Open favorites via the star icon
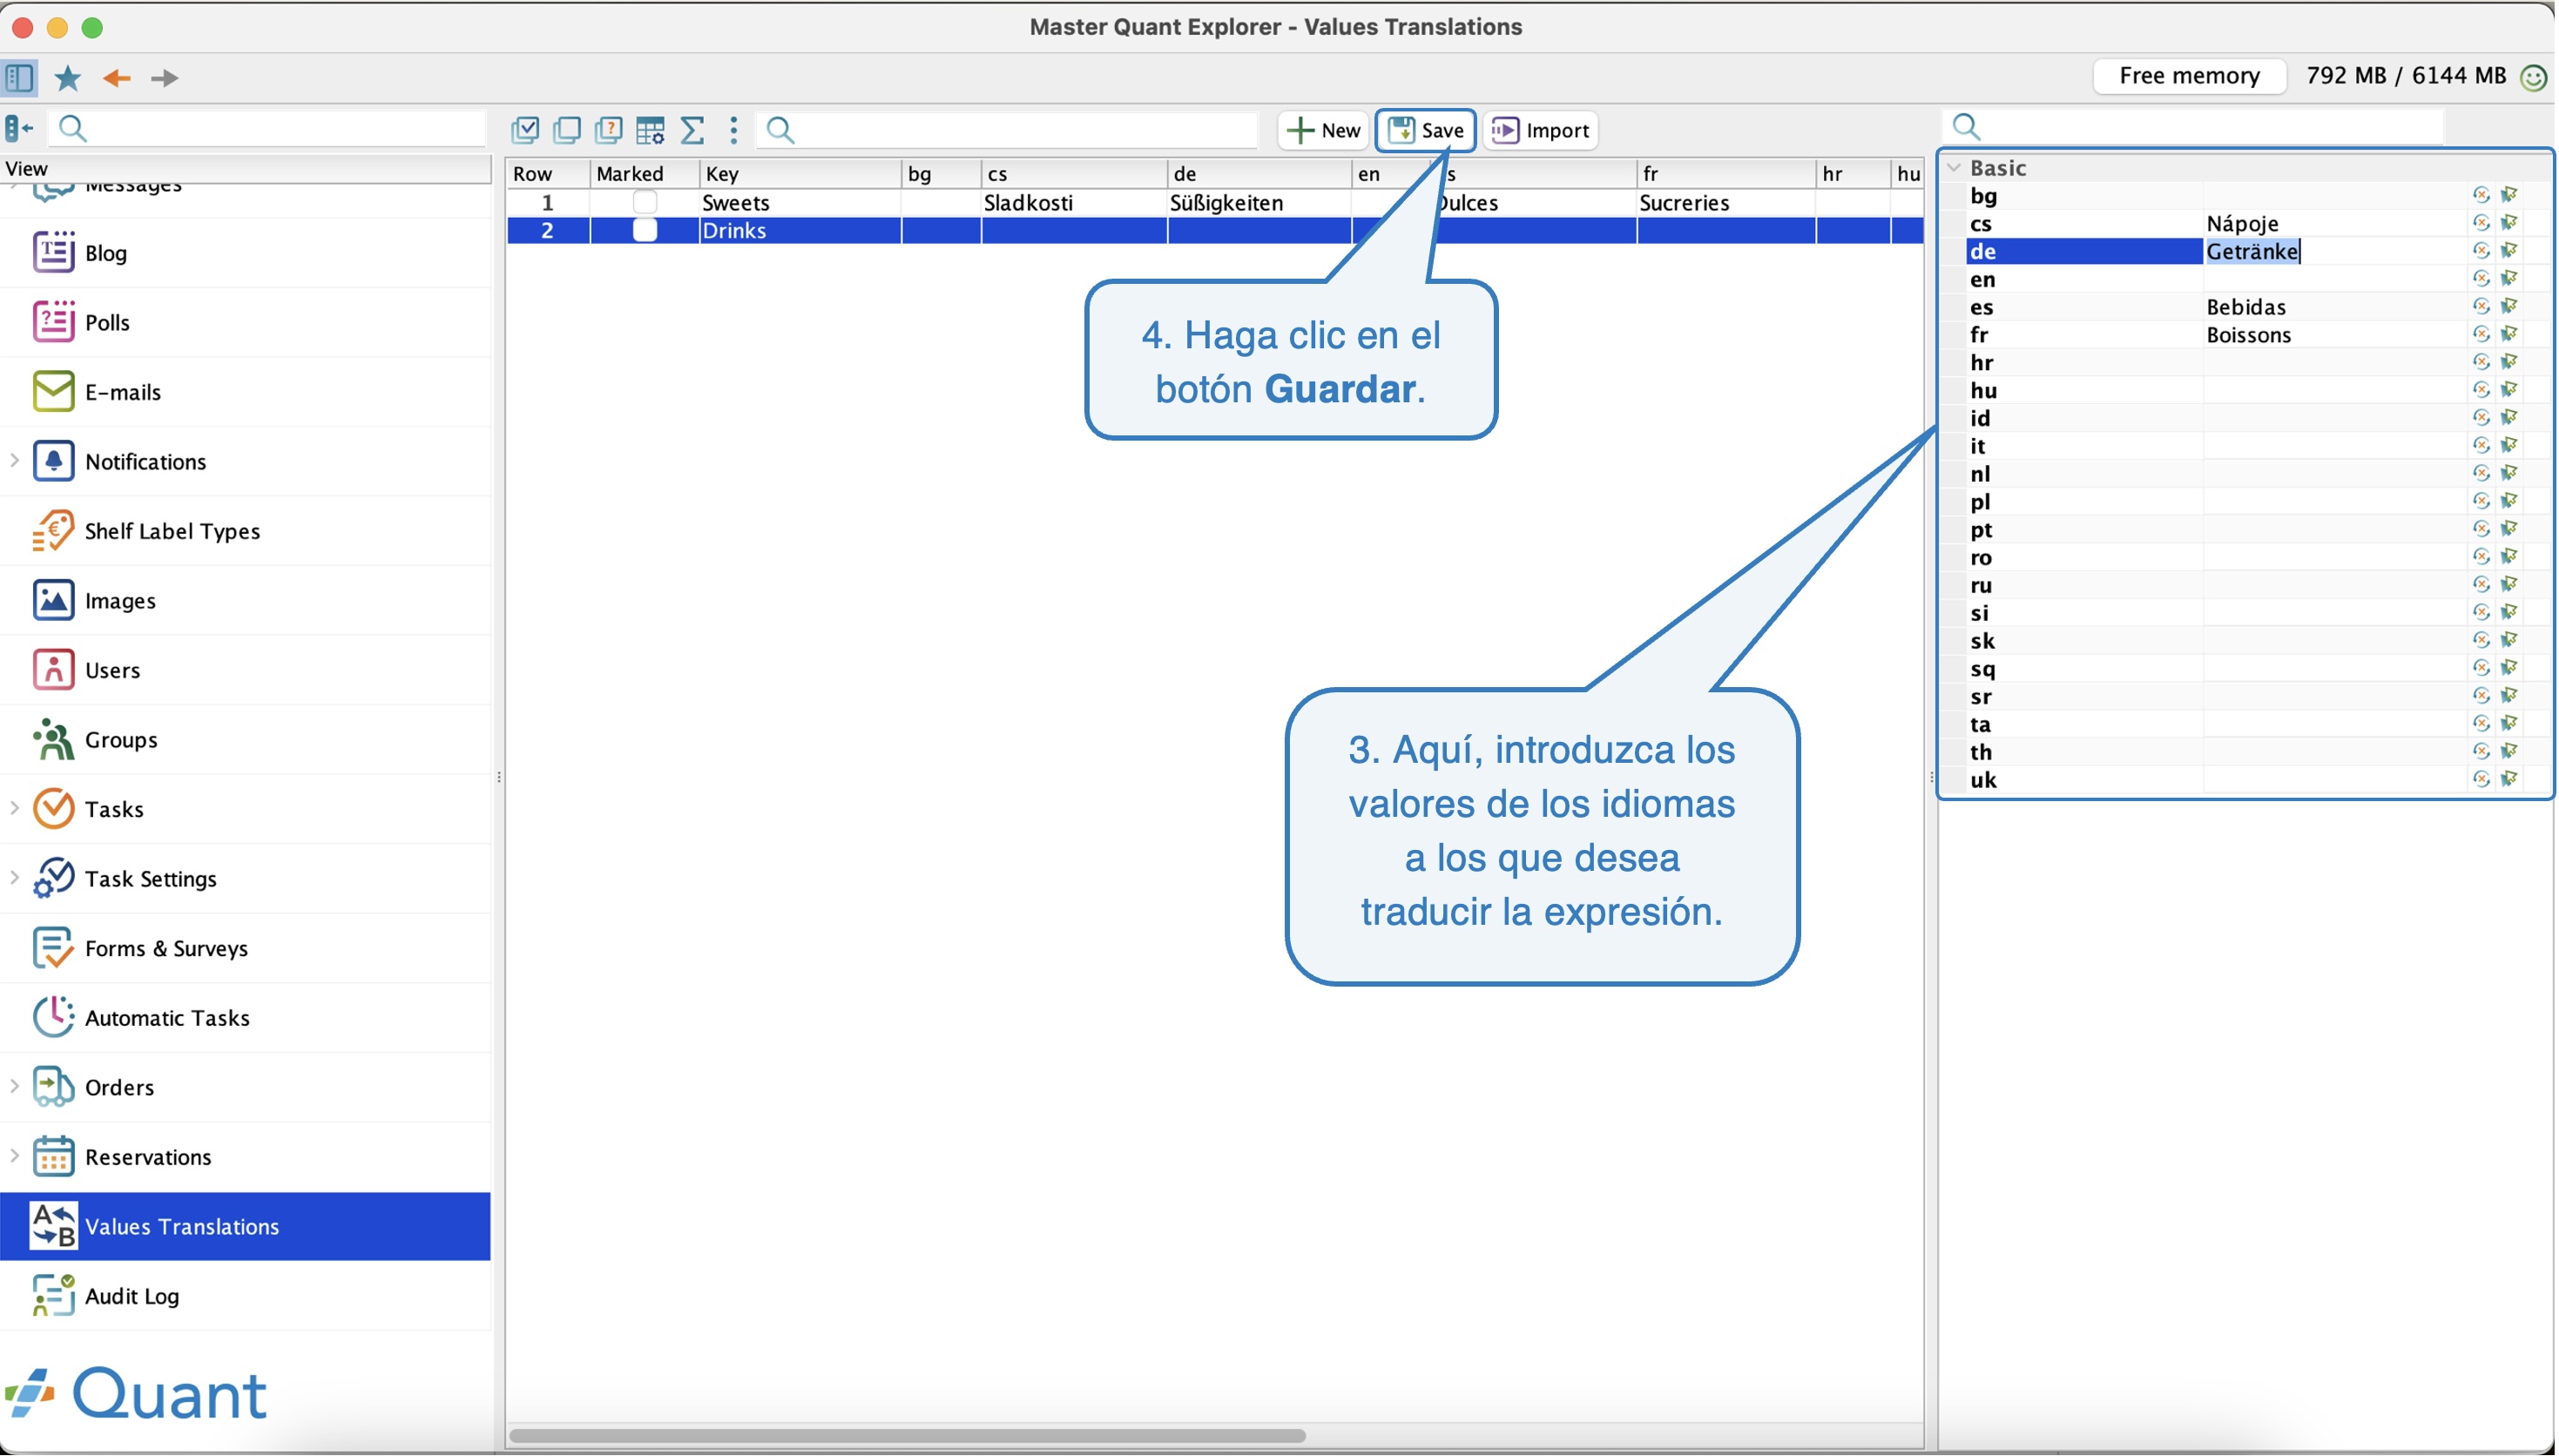This screenshot has height=1456, width=2559. 67,77
